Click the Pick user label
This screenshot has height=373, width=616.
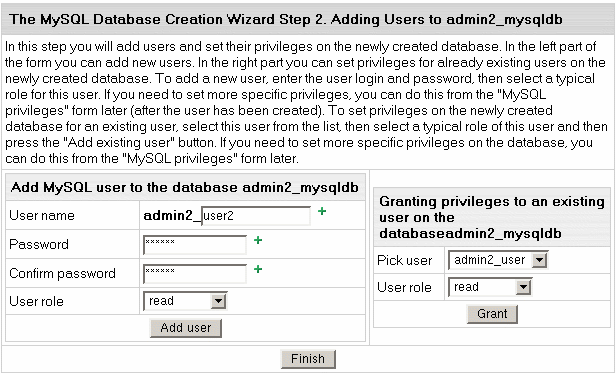(405, 260)
